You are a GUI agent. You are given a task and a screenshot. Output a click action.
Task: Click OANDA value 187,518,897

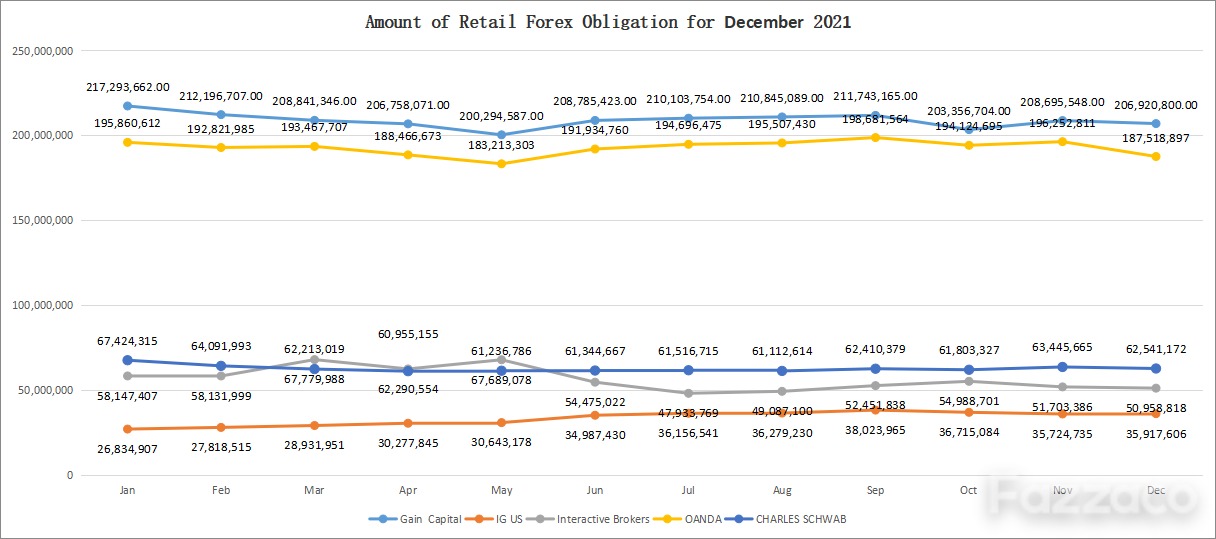[x=1154, y=138]
